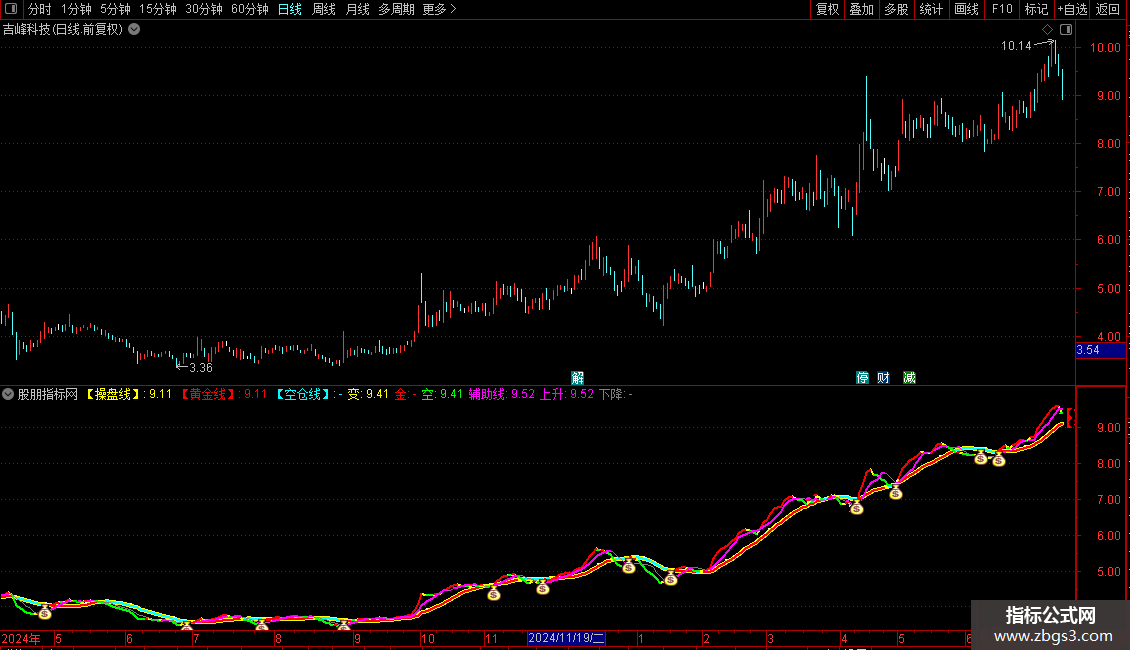
Task: Open the 多周期 multi-period view
Action: pos(396,9)
